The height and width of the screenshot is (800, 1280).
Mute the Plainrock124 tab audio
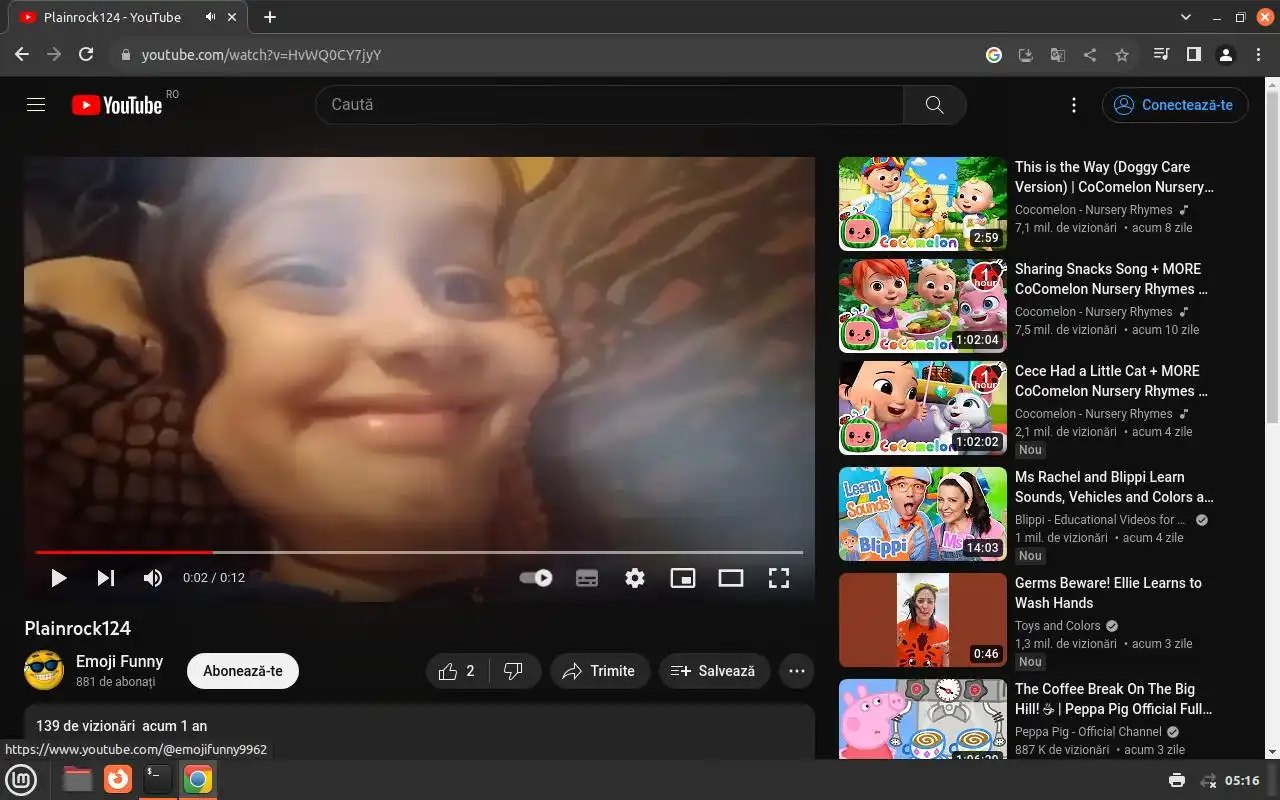click(211, 17)
